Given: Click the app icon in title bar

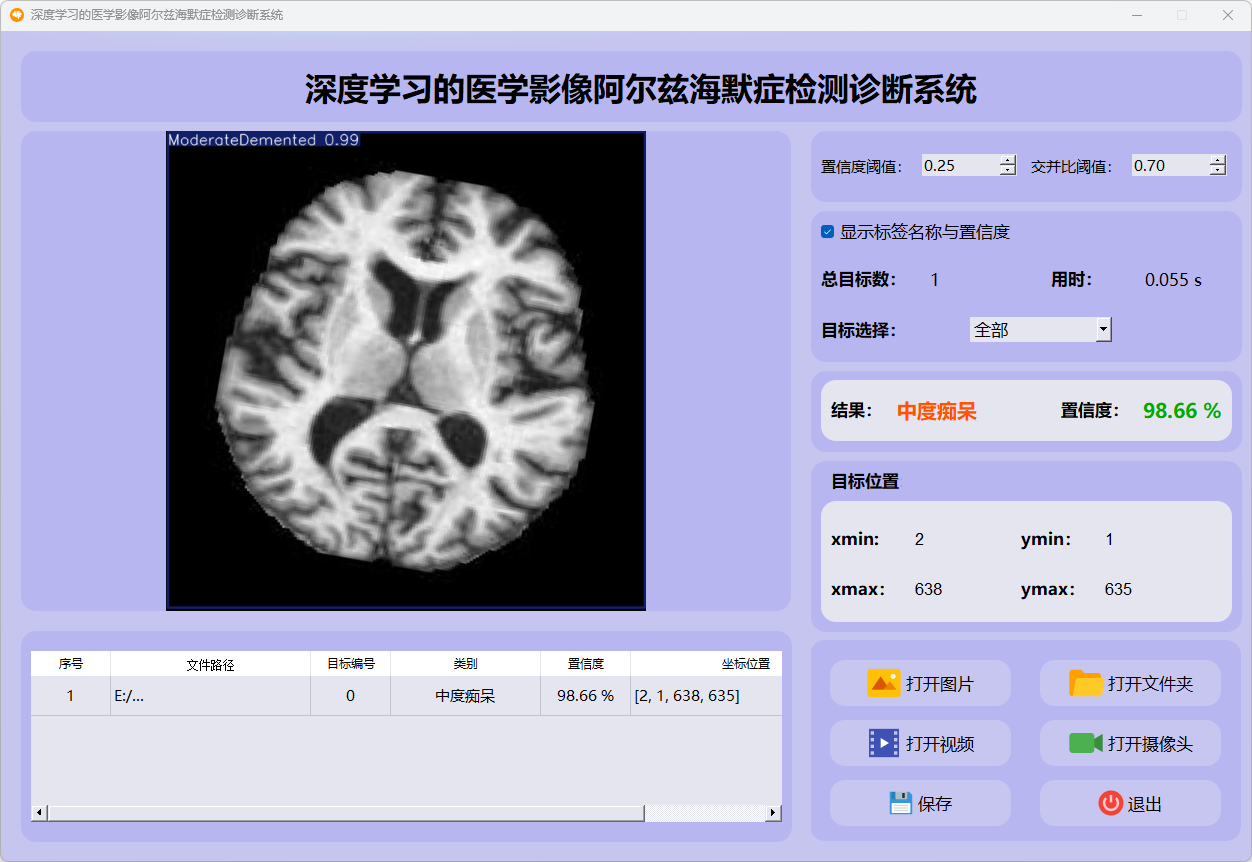Looking at the screenshot, I should point(16,15).
